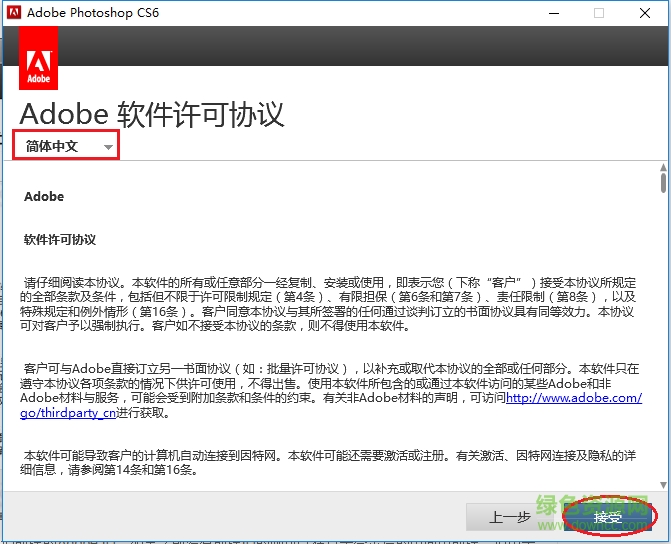
Task: Click the bold Adobe heading in license text
Action: [x=44, y=197]
